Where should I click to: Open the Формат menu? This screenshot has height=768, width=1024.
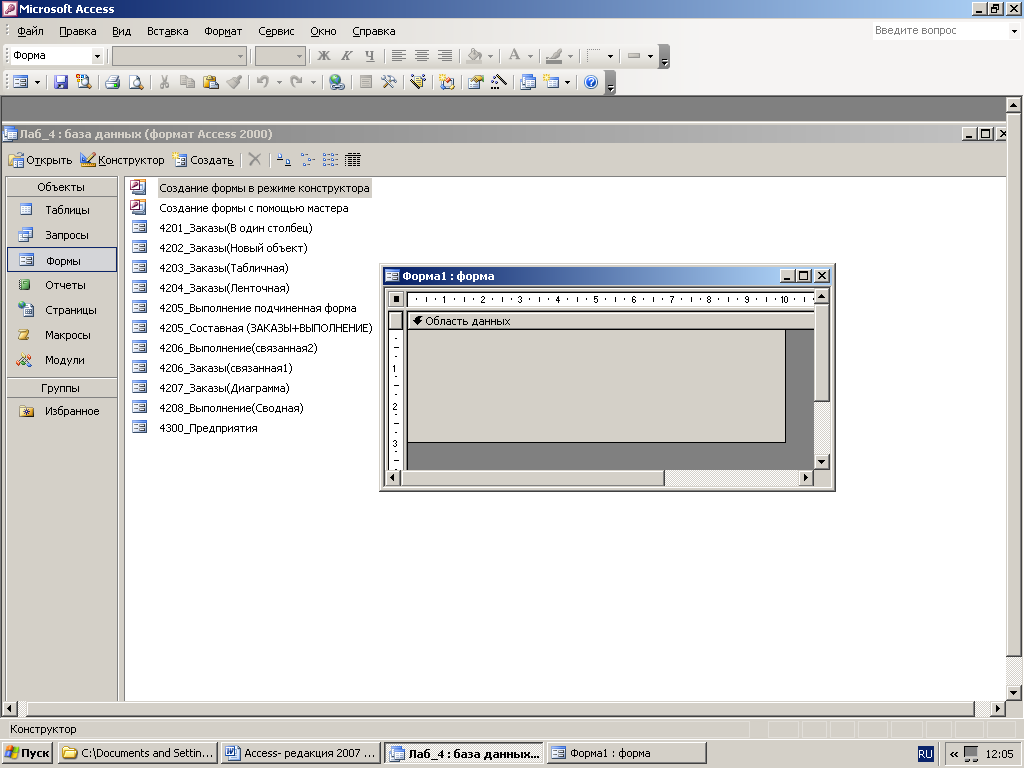pos(223,31)
